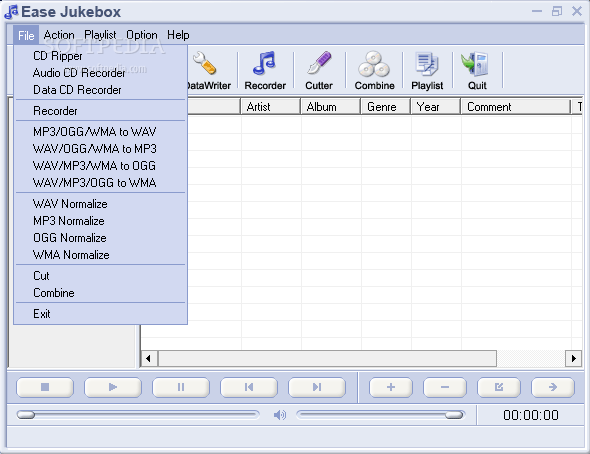Select Combine from the File menu
590x454 pixels.
tap(100, 293)
